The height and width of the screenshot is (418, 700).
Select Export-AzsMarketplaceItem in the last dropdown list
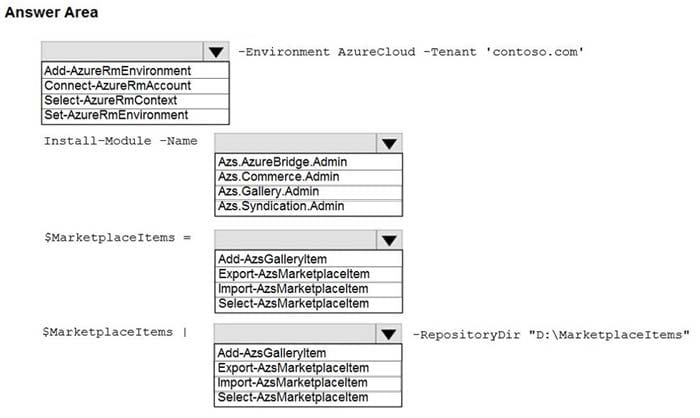tap(308, 368)
